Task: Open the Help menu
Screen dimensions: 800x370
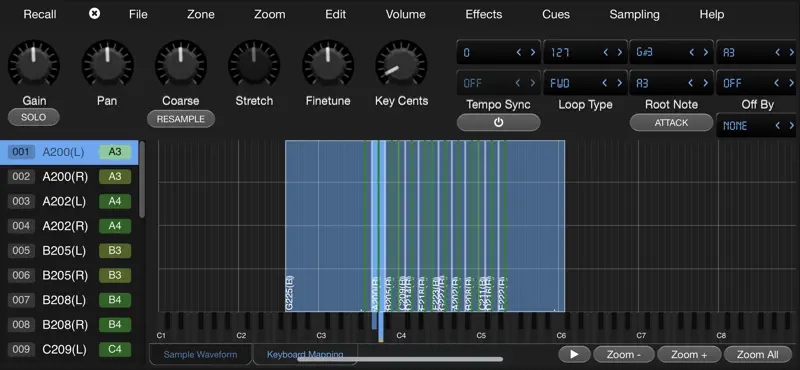Action: 712,14
